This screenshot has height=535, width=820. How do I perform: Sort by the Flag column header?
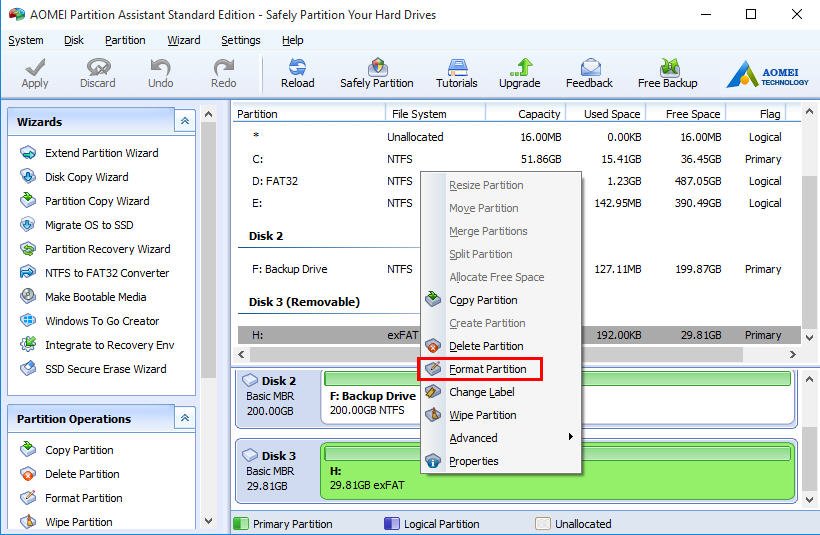click(x=756, y=114)
